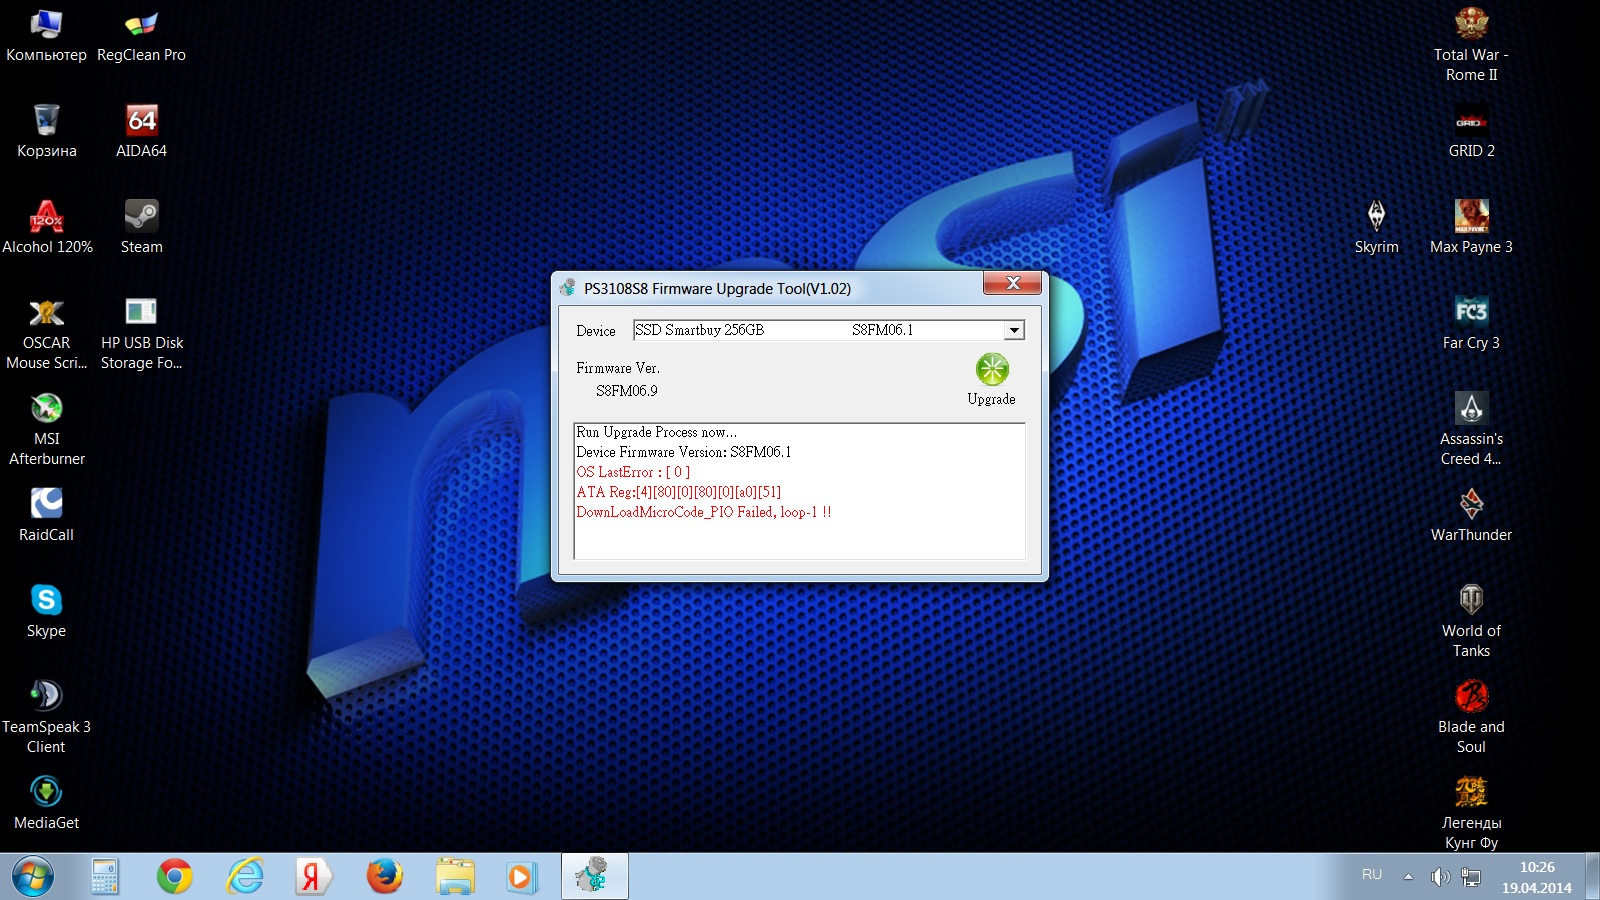Image resolution: width=1600 pixels, height=900 pixels.
Task: Open Yandex browser from the taskbar
Action: pos(314,877)
